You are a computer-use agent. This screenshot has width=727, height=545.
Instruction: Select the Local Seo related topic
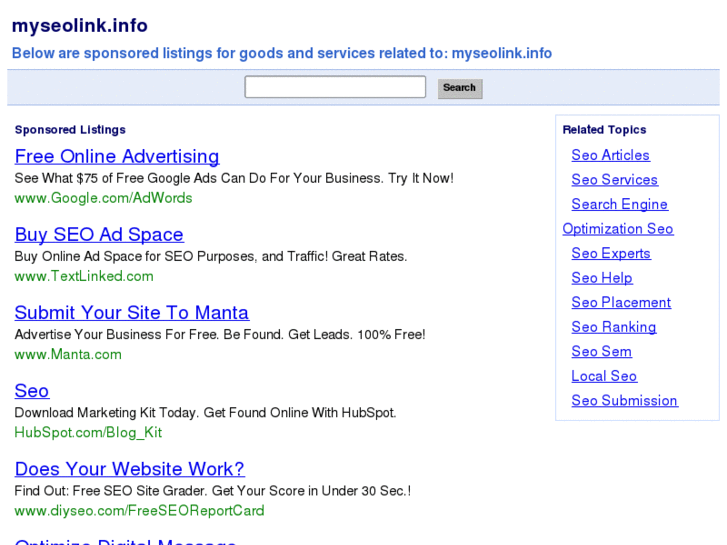(604, 376)
